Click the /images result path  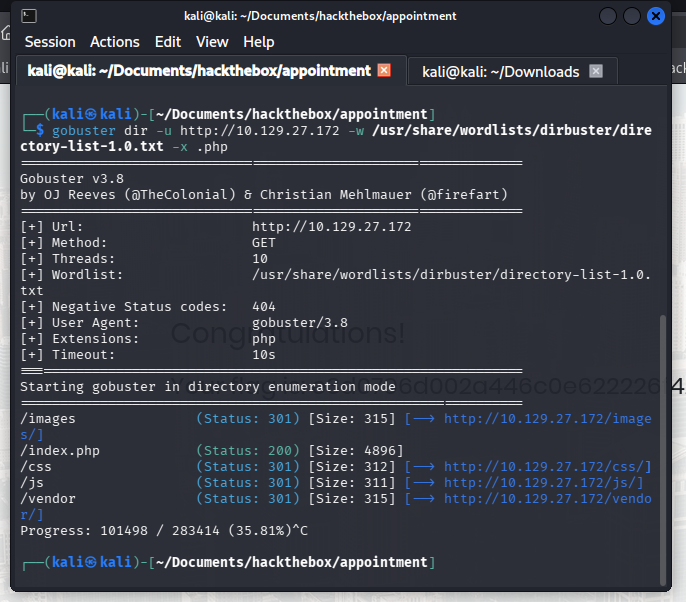pyautogui.click(x=48, y=419)
